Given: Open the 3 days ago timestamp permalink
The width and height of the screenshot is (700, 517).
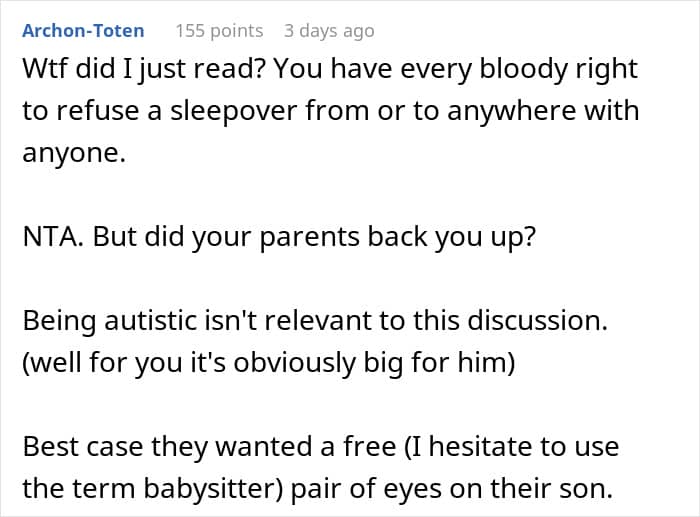Looking at the screenshot, I should (x=329, y=31).
